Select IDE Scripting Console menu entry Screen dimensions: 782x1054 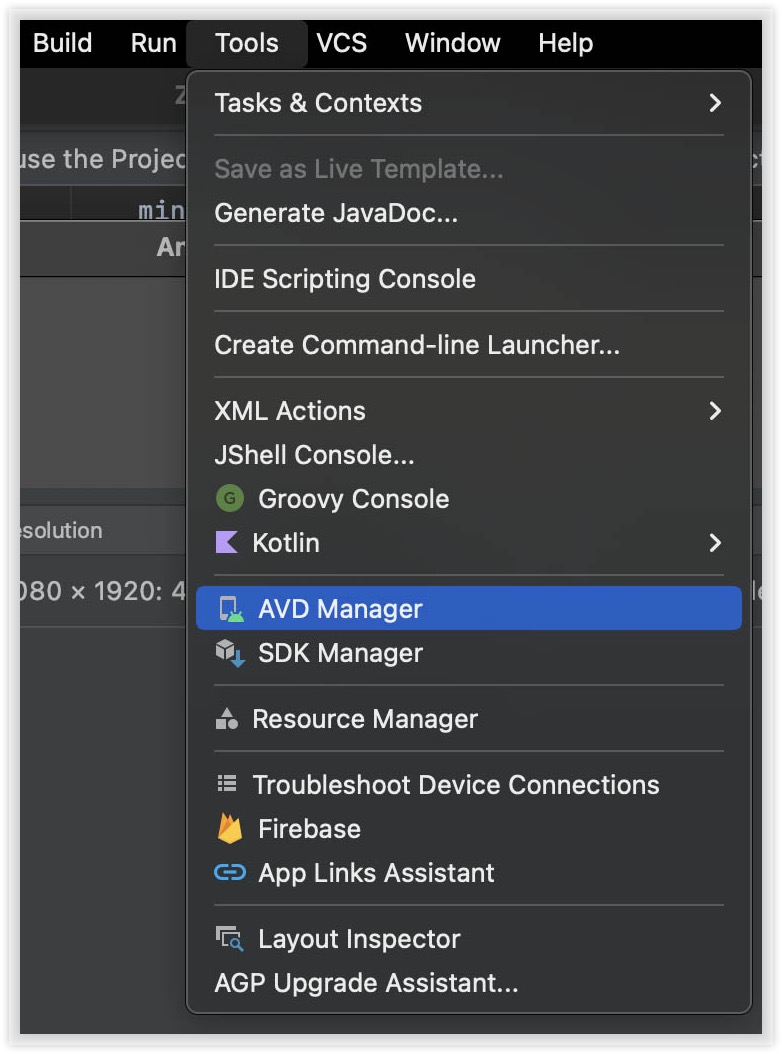345,279
